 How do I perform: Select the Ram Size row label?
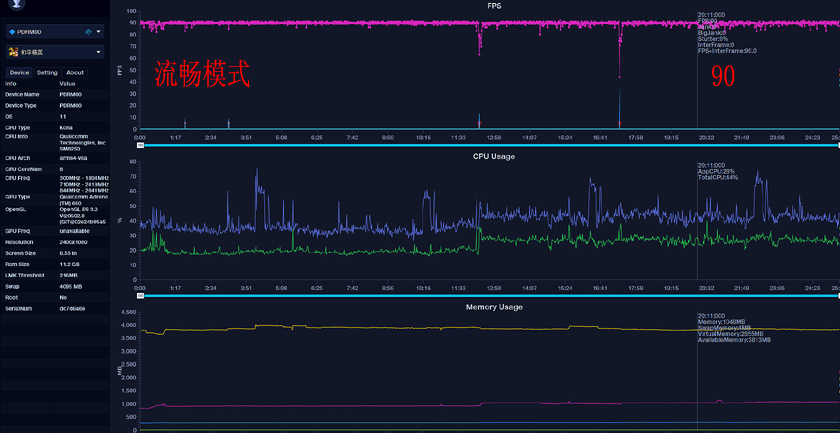[18, 264]
